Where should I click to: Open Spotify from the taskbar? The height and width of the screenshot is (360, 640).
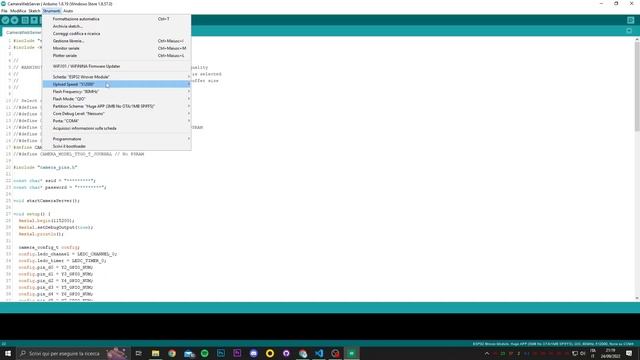[204, 353]
